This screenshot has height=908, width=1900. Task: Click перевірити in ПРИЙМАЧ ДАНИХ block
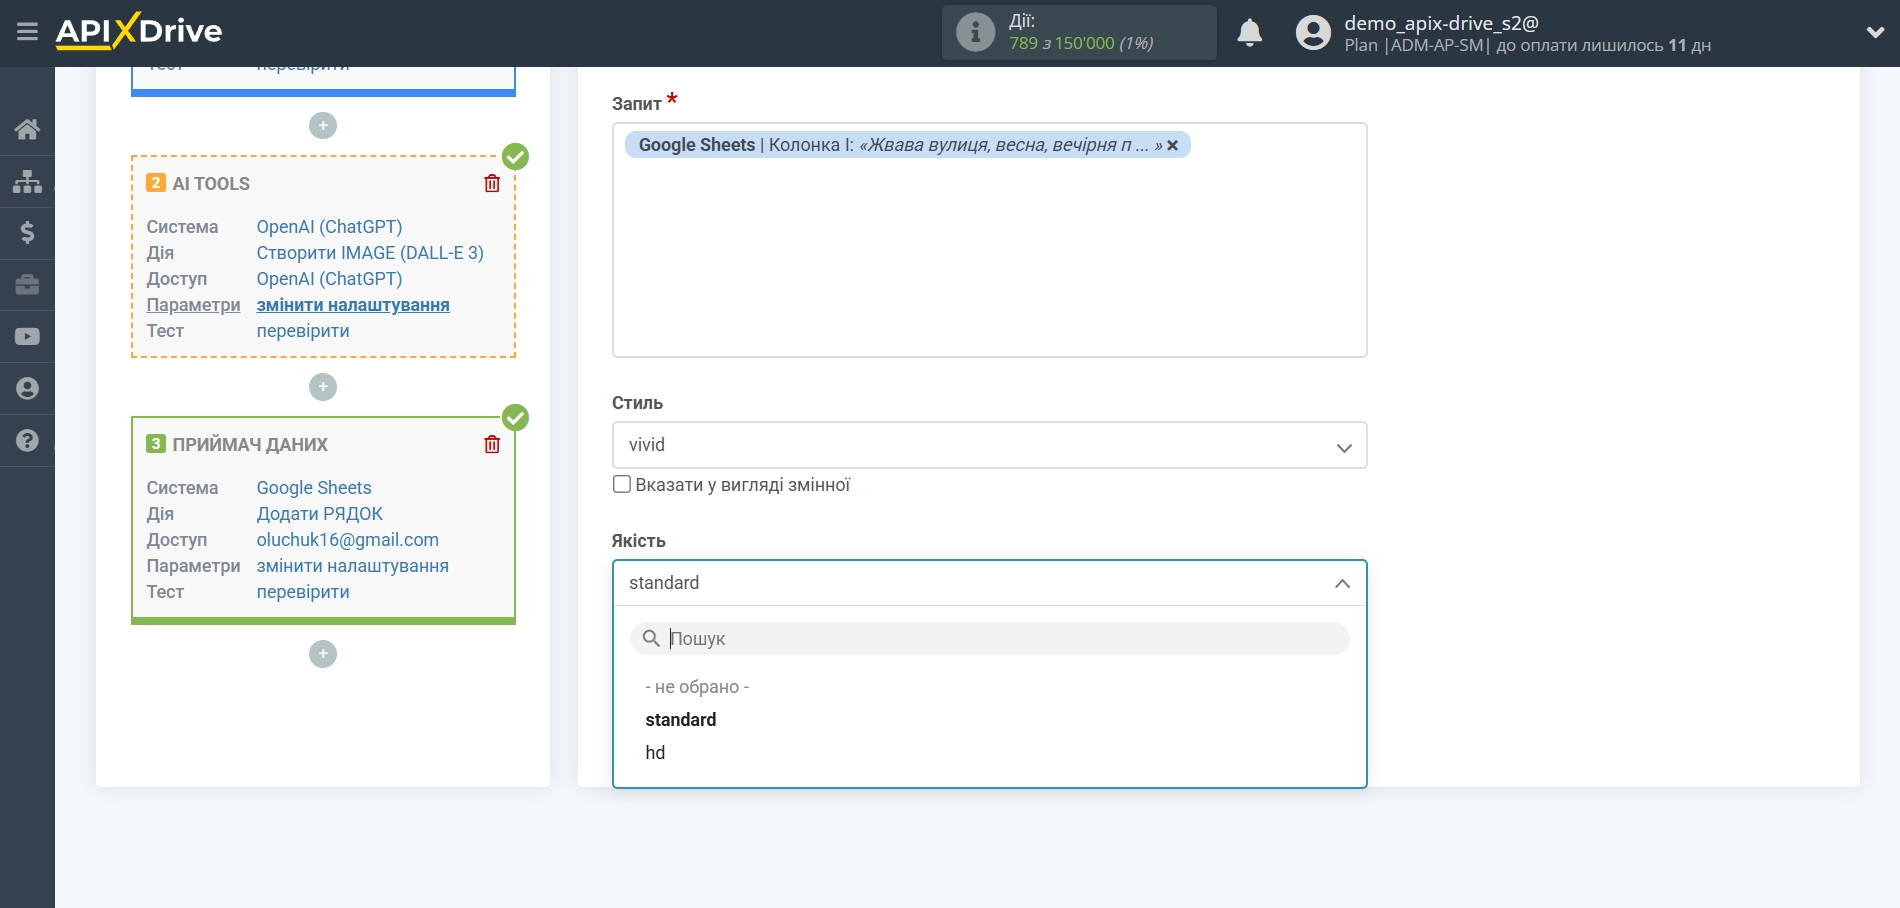[303, 592]
